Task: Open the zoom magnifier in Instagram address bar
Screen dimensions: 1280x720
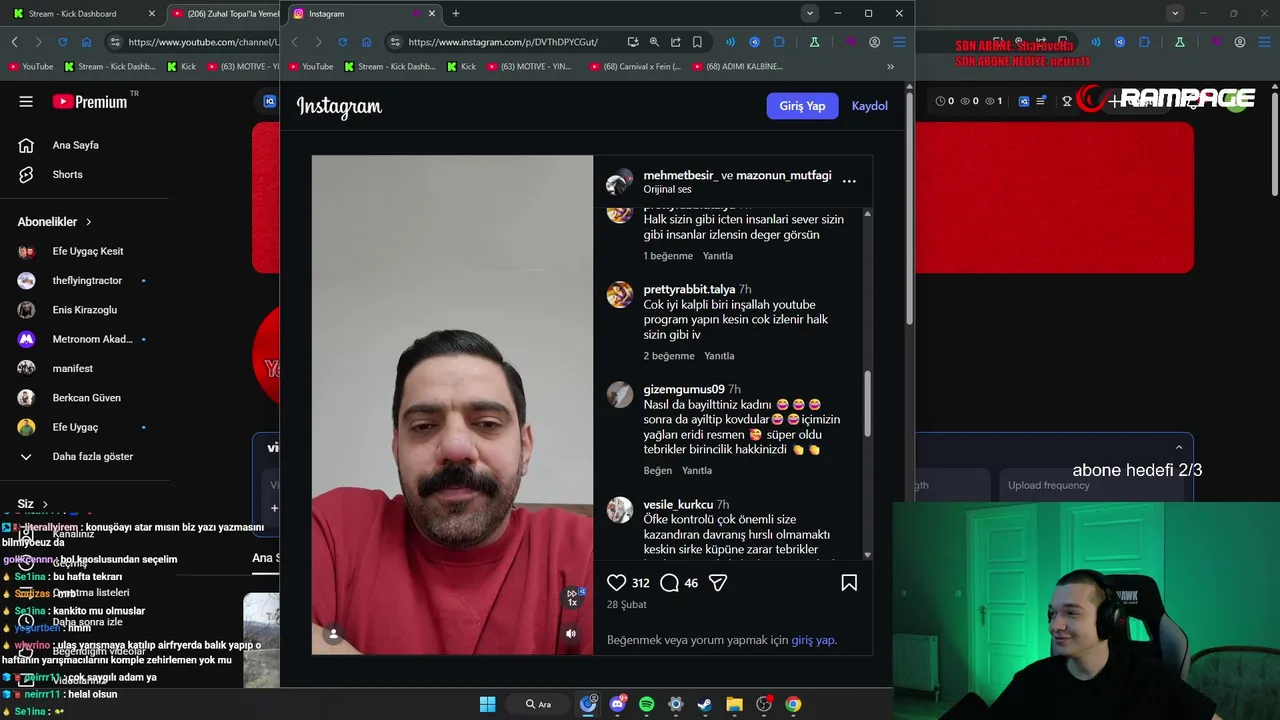Action: pos(654,42)
